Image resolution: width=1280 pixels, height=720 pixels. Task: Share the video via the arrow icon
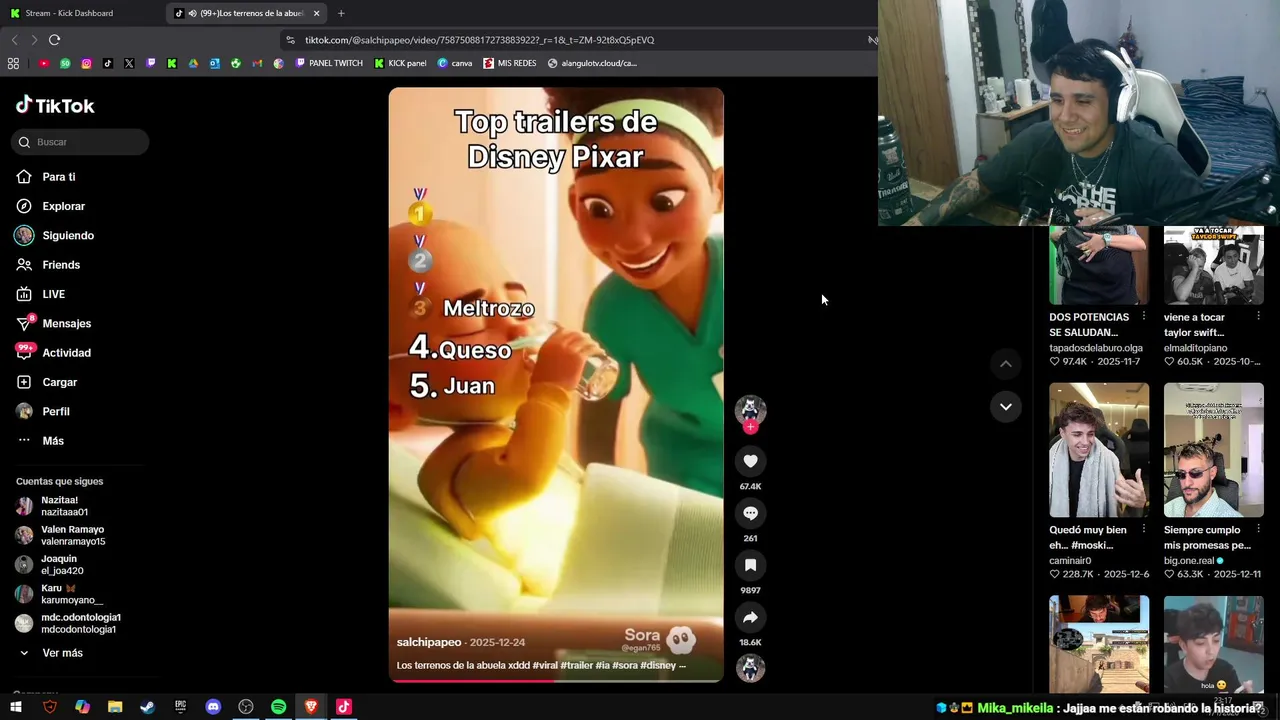click(x=750, y=617)
